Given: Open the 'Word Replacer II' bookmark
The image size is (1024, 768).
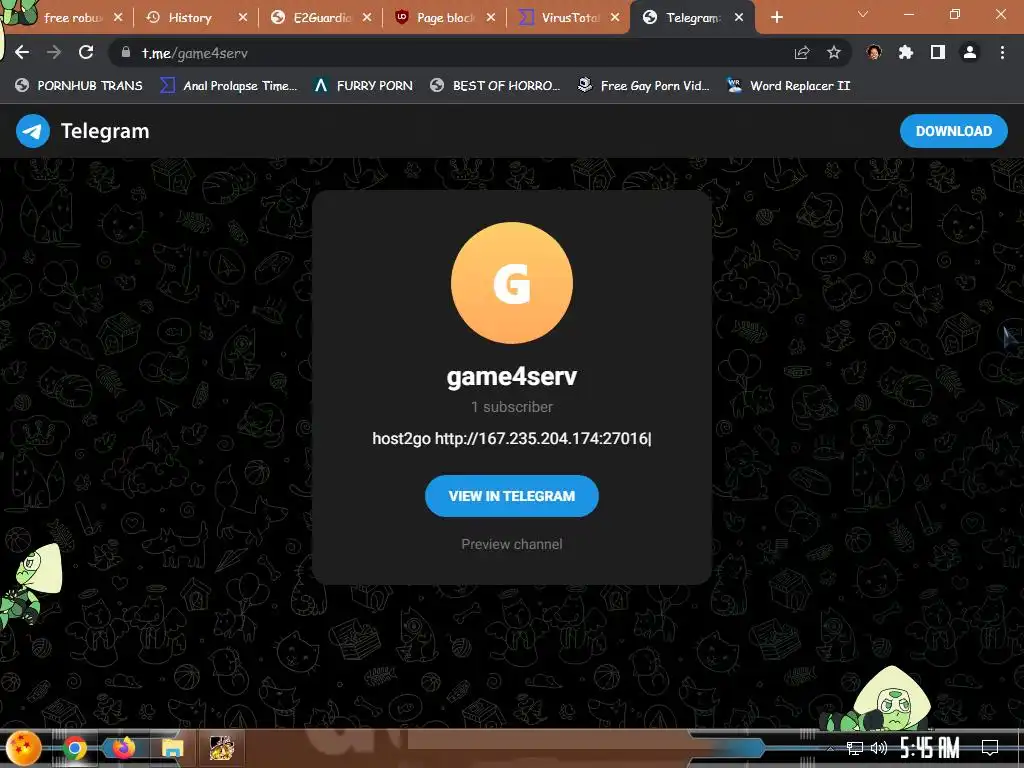Looking at the screenshot, I should click(x=789, y=86).
